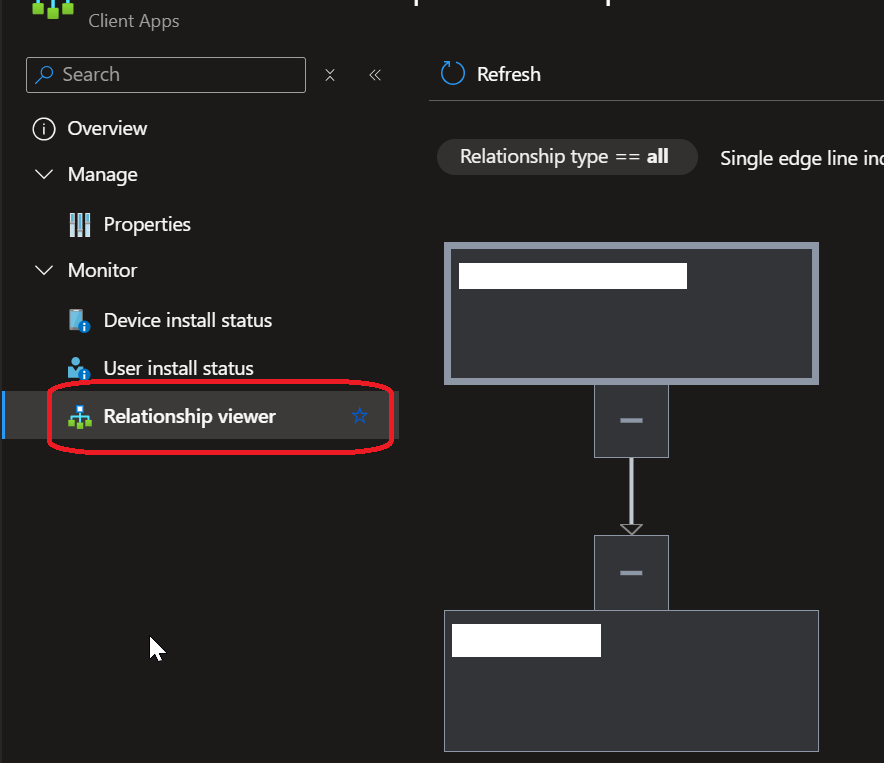The height and width of the screenshot is (763, 884).
Task: Click the Overview info circle icon
Action: (x=43, y=129)
